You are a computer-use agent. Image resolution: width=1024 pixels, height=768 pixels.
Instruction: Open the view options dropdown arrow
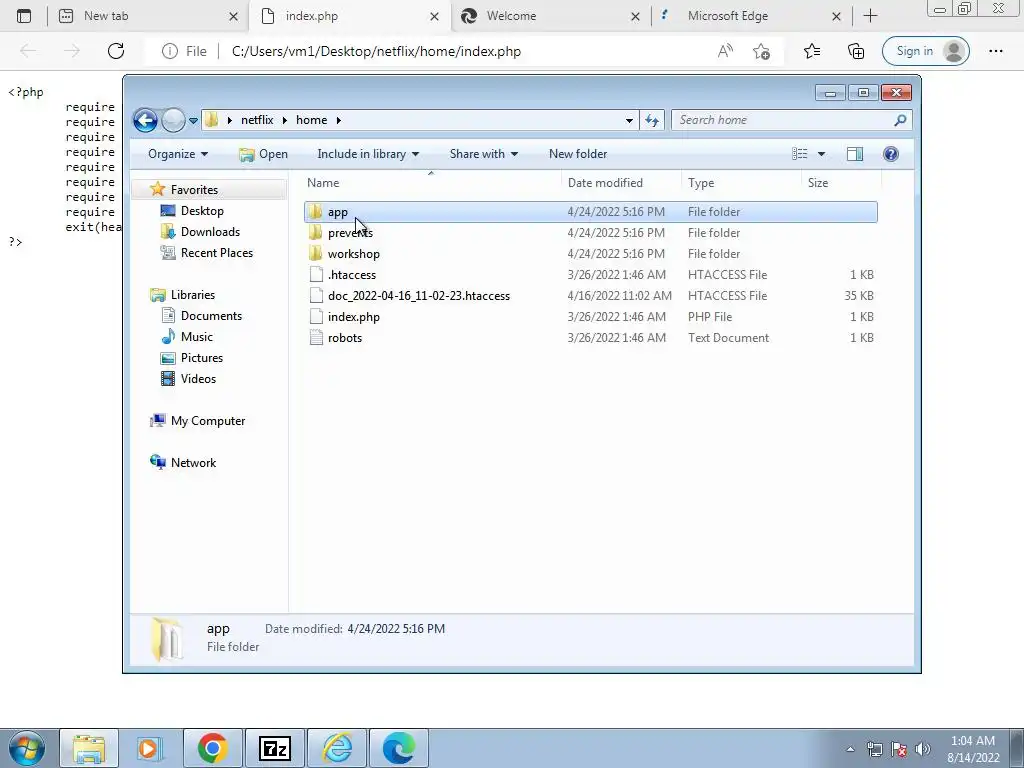coord(822,154)
